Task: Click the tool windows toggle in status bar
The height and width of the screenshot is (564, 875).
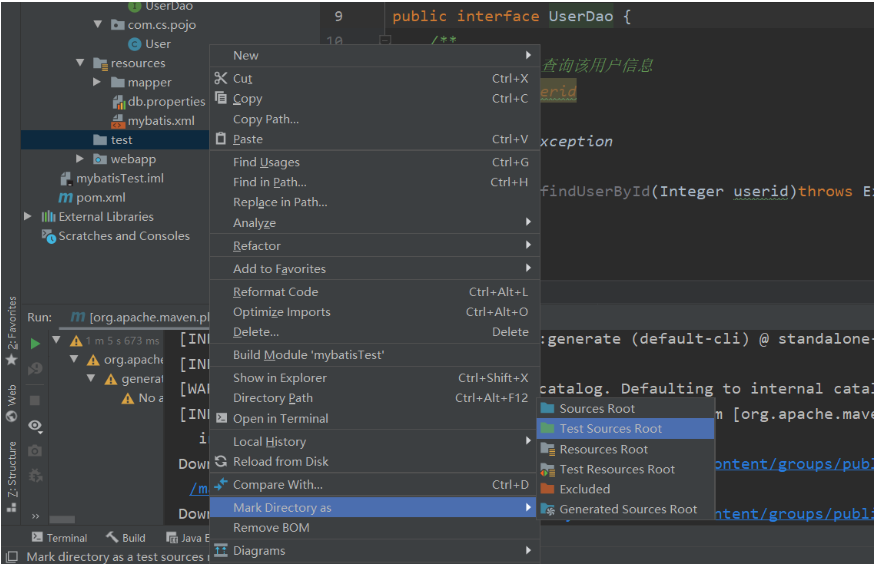Action: click(11, 556)
